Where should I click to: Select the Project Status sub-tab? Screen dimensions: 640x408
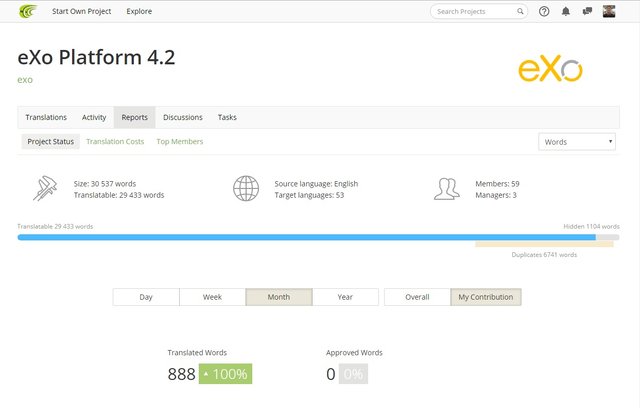[x=51, y=142]
